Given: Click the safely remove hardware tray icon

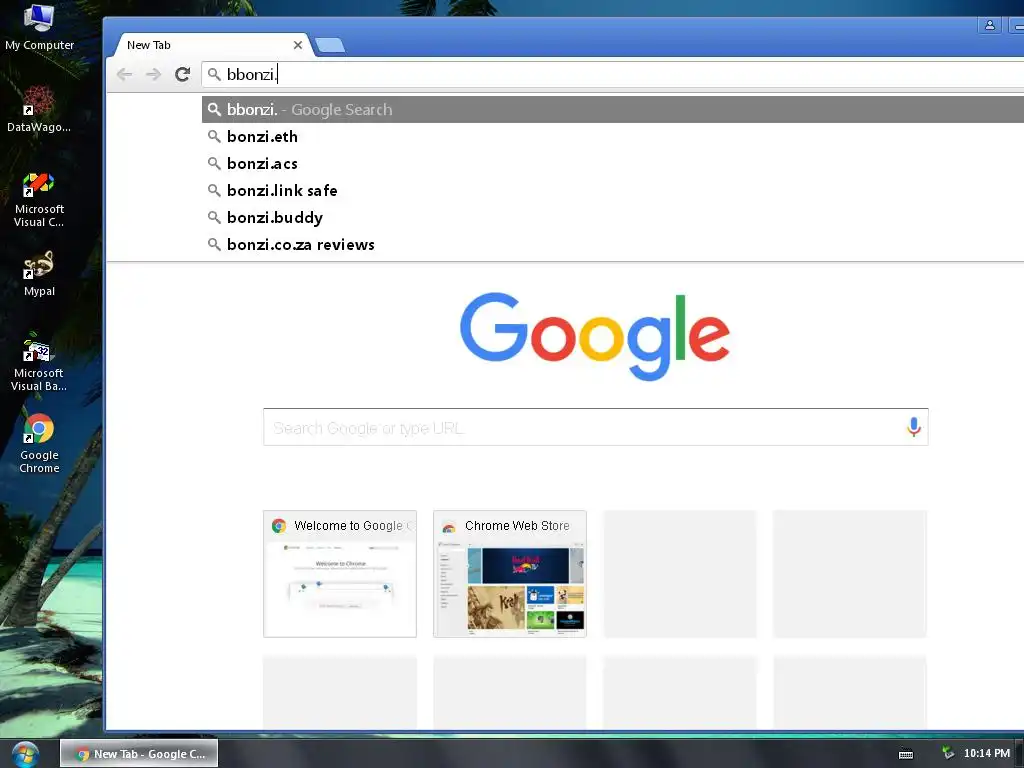Looking at the screenshot, I should click(948, 754).
